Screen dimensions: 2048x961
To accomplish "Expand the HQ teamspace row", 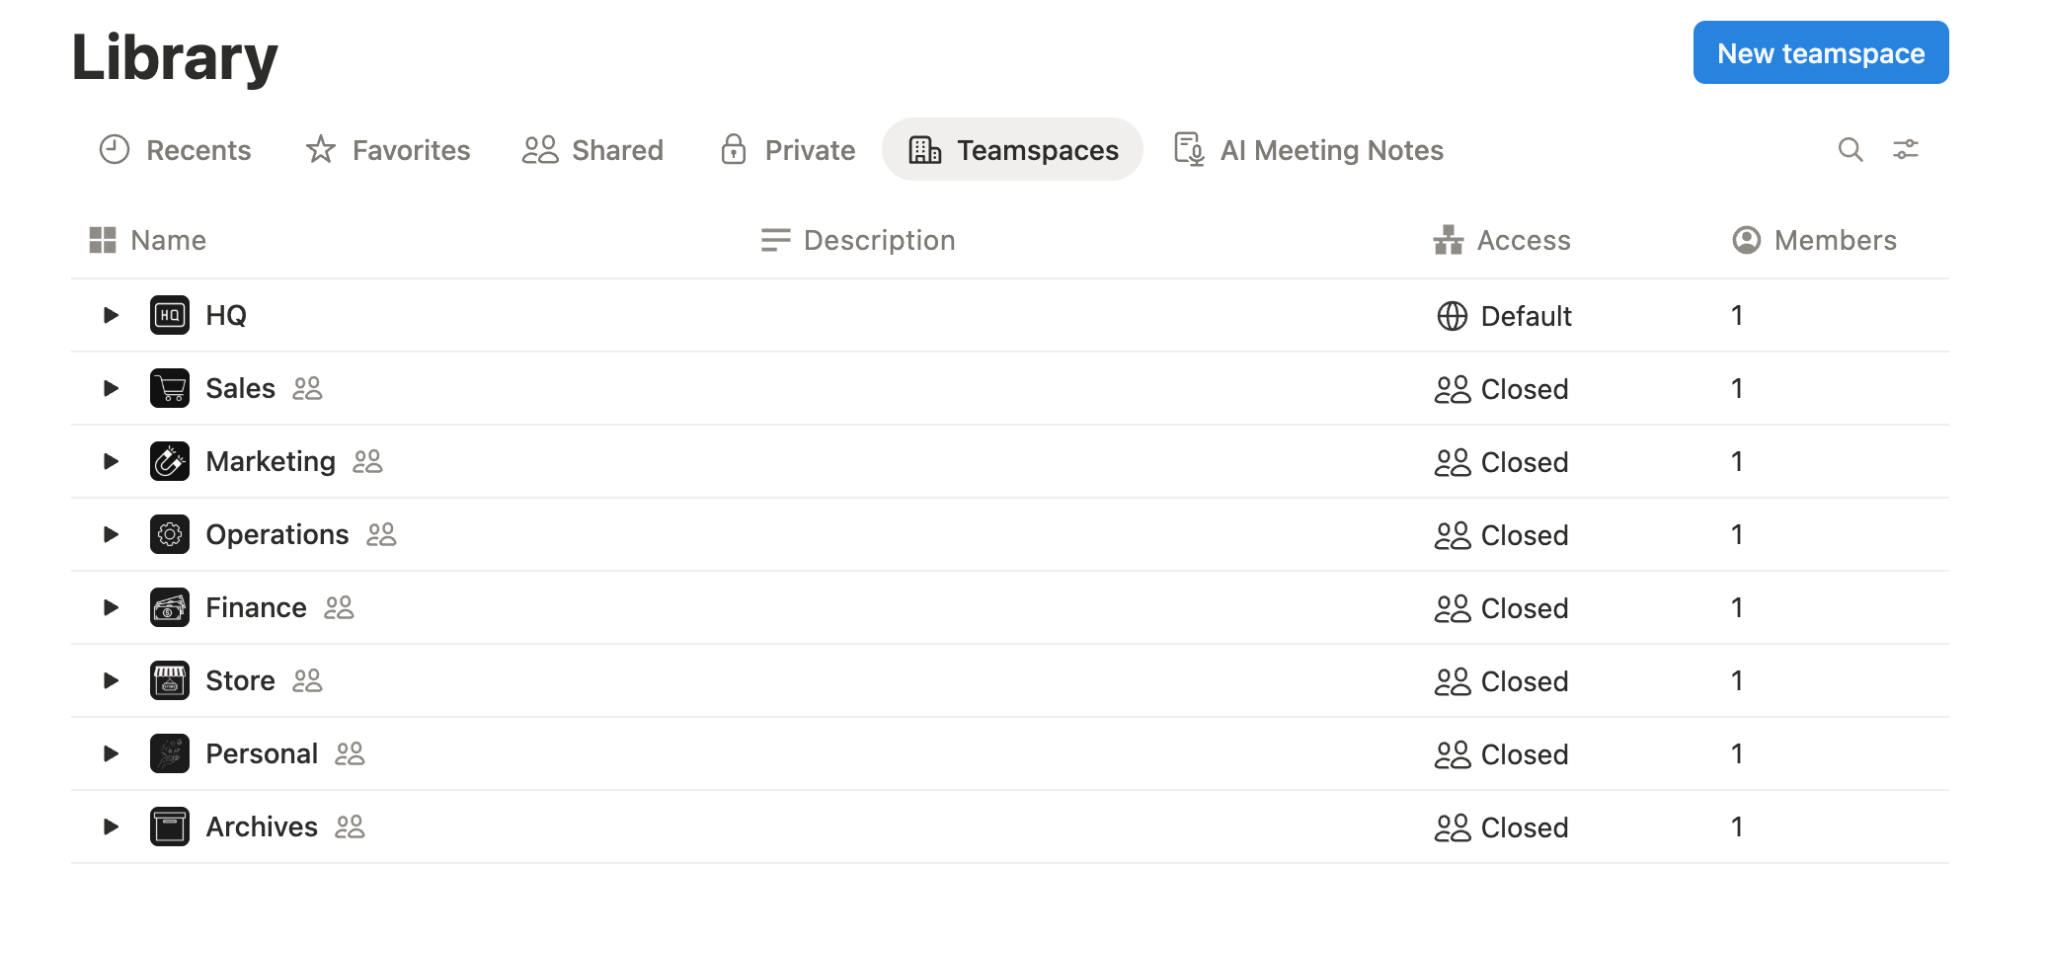I will click(x=110, y=315).
